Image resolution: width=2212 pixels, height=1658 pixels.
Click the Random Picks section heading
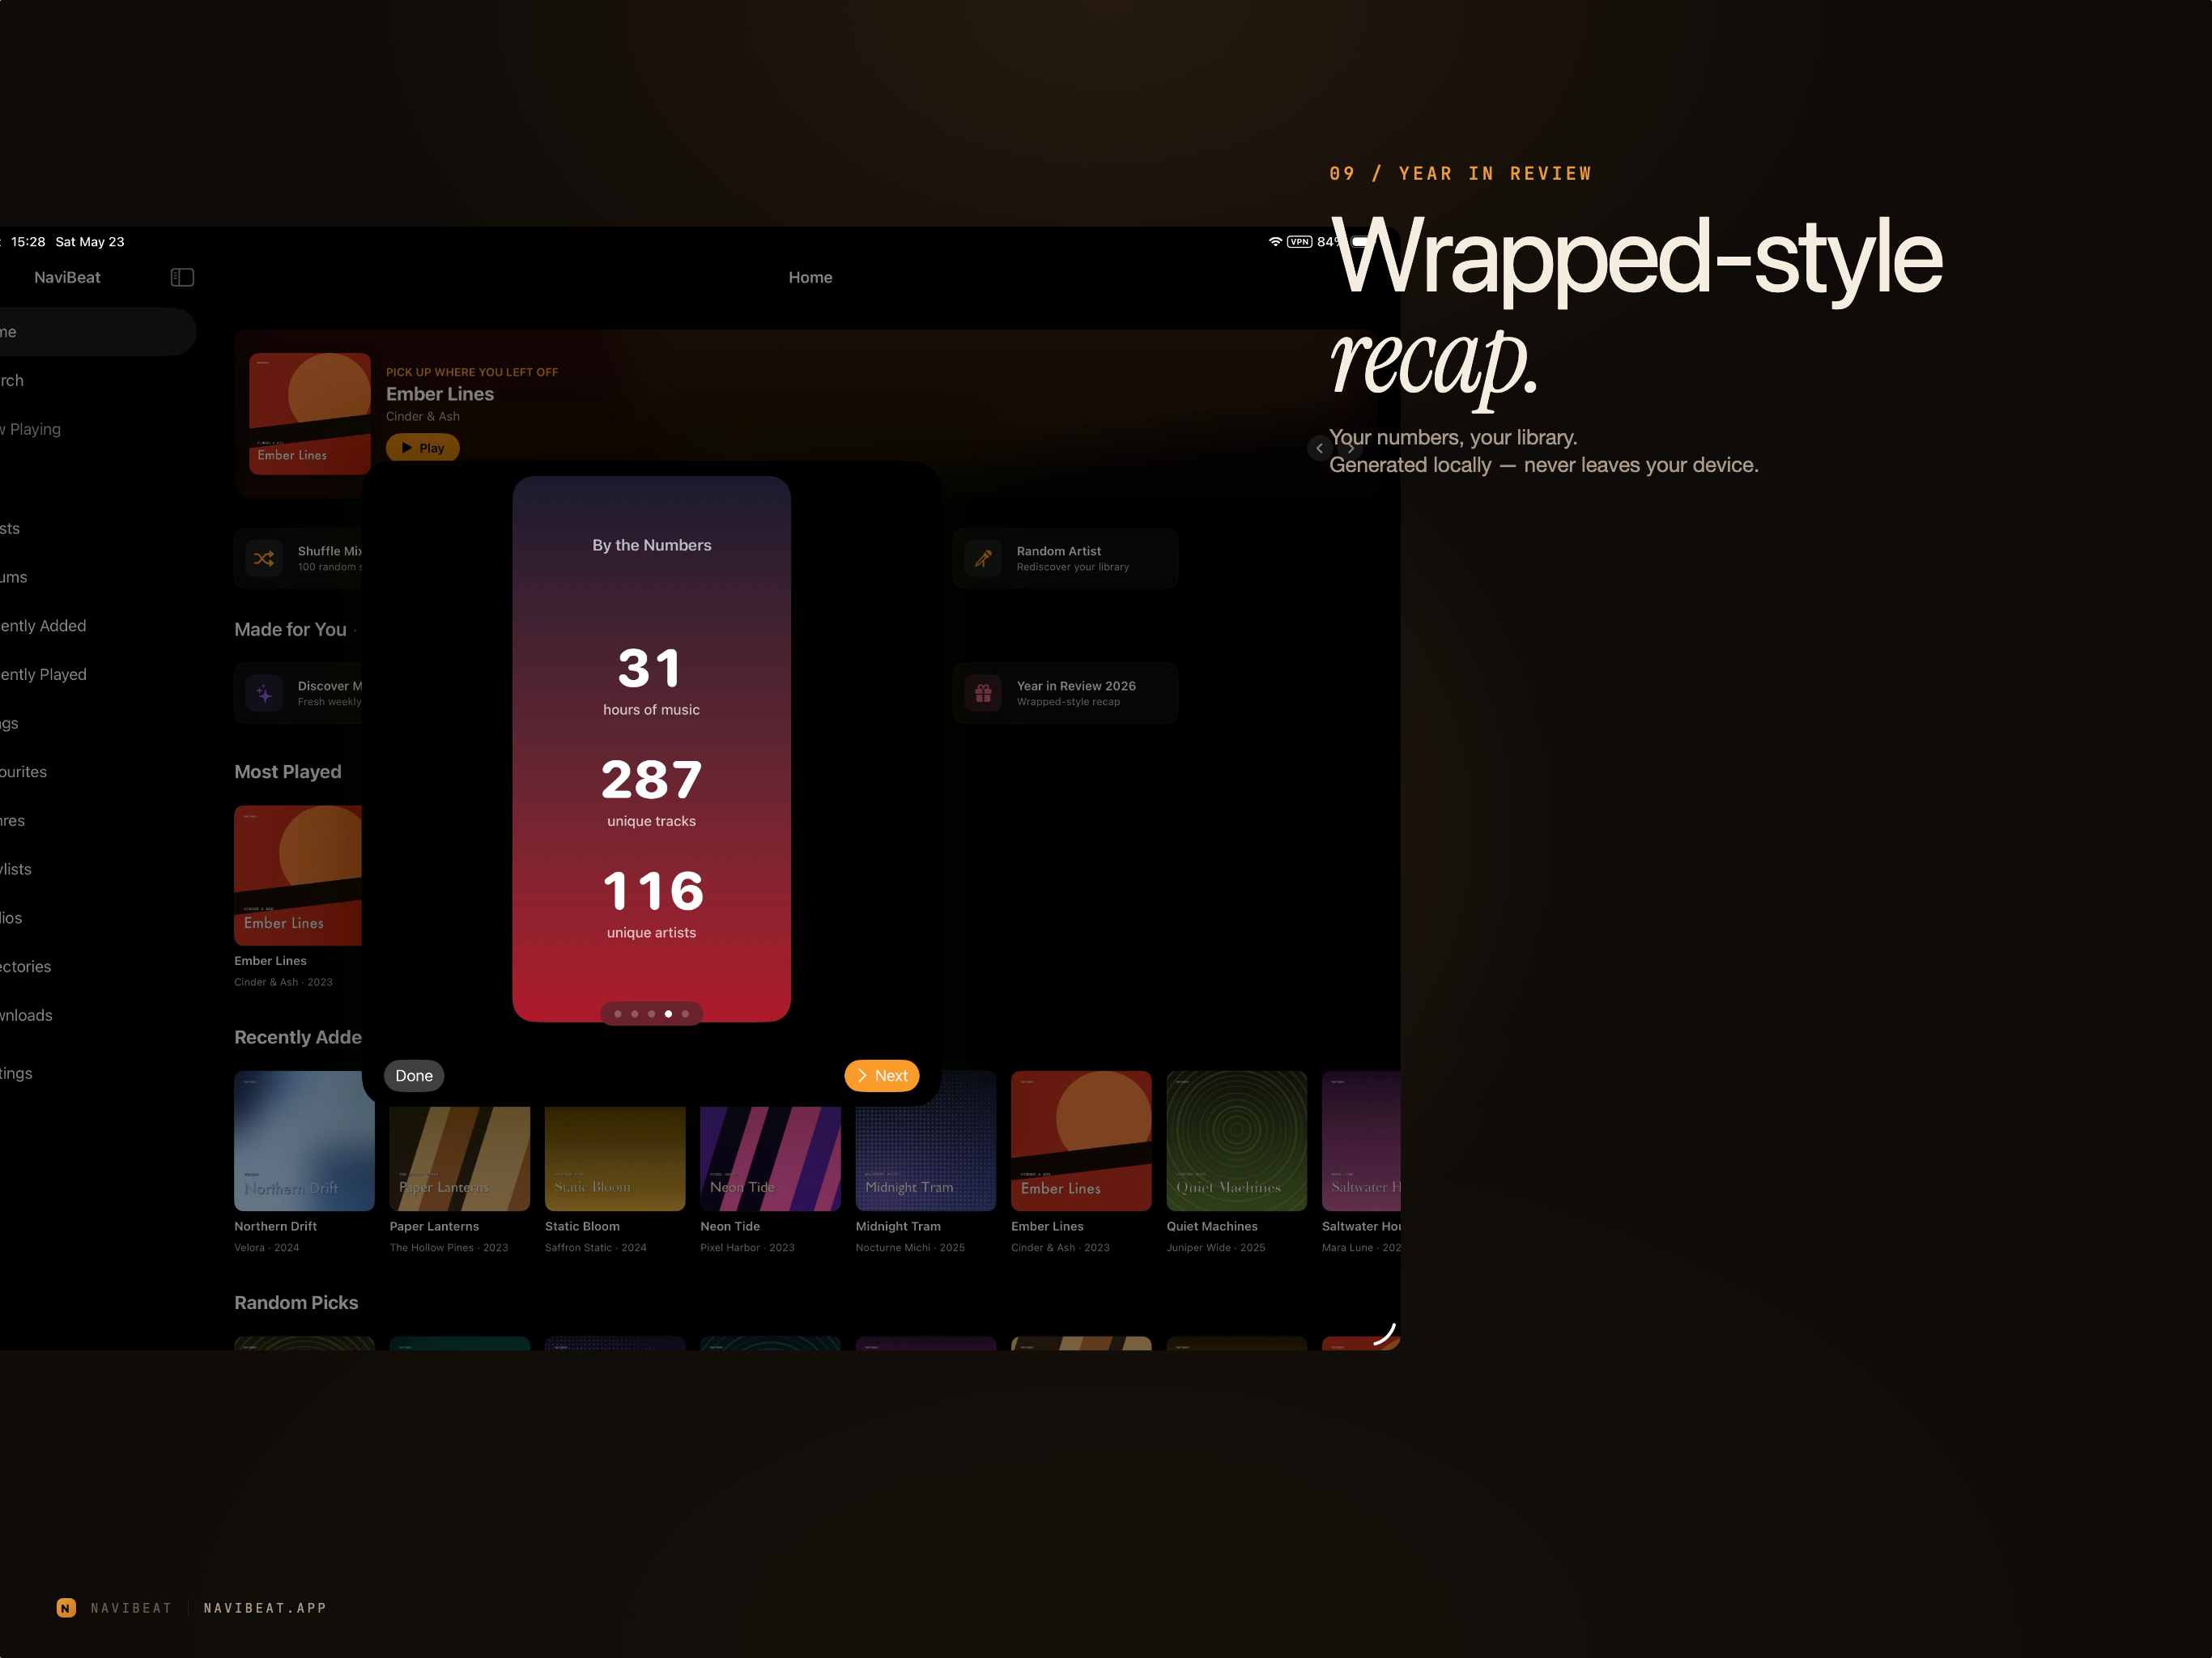coord(296,1302)
